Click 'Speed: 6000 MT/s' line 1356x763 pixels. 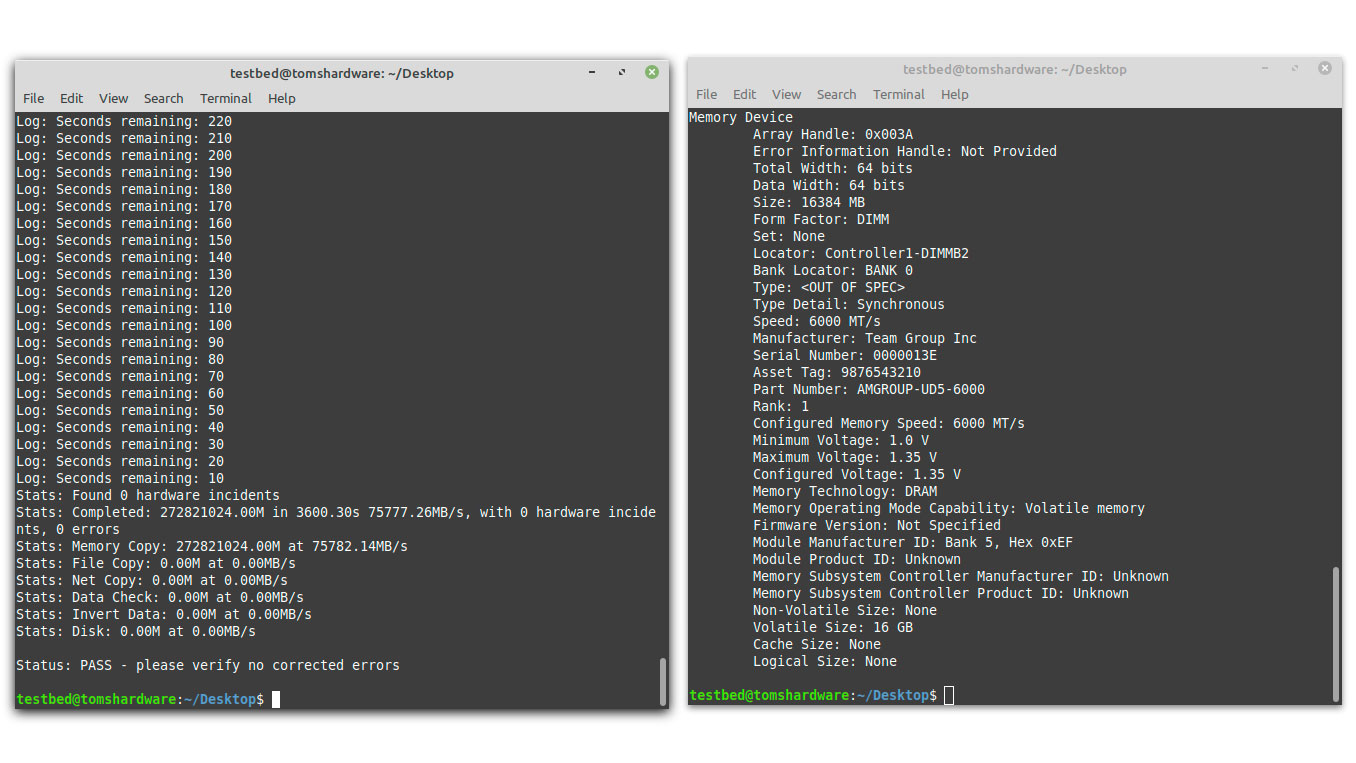coord(817,321)
